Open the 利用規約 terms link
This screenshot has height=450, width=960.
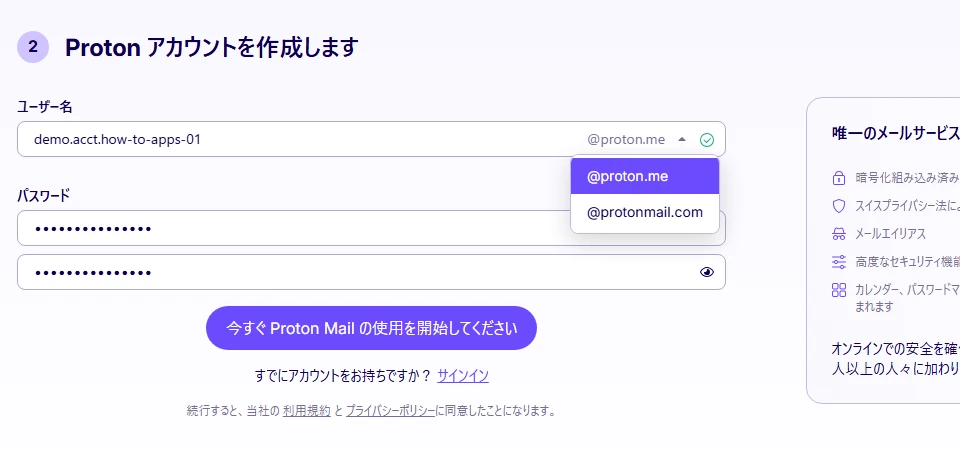pyautogui.click(x=307, y=411)
